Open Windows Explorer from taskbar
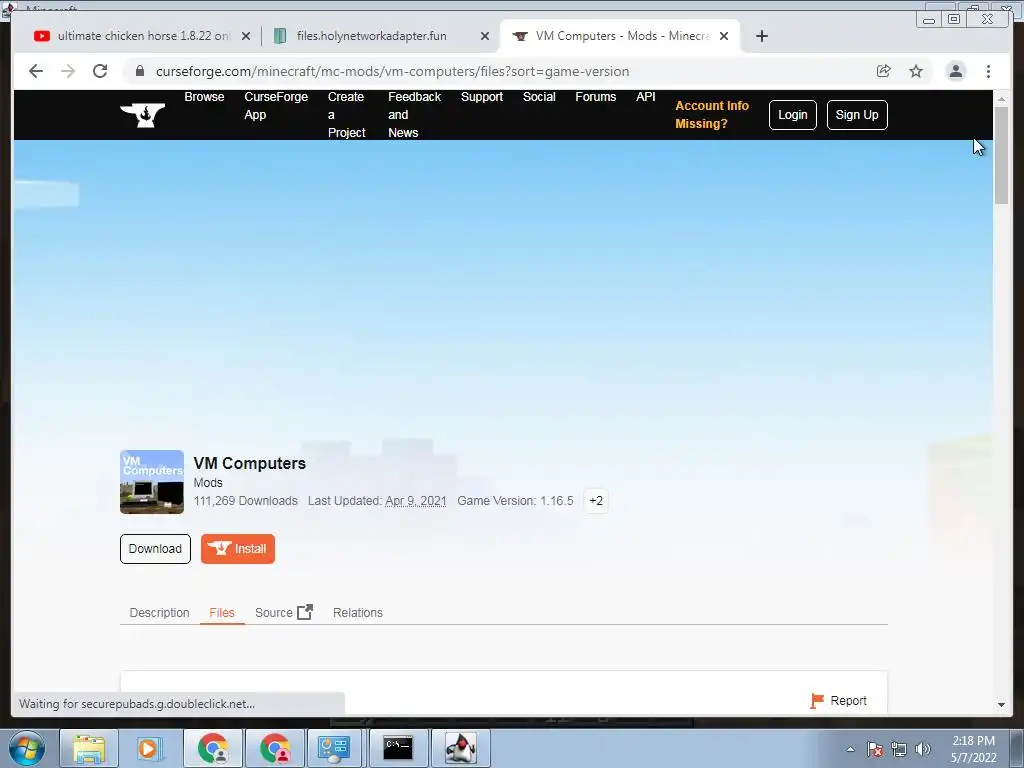Screen dimensions: 1024x768 coord(89,748)
